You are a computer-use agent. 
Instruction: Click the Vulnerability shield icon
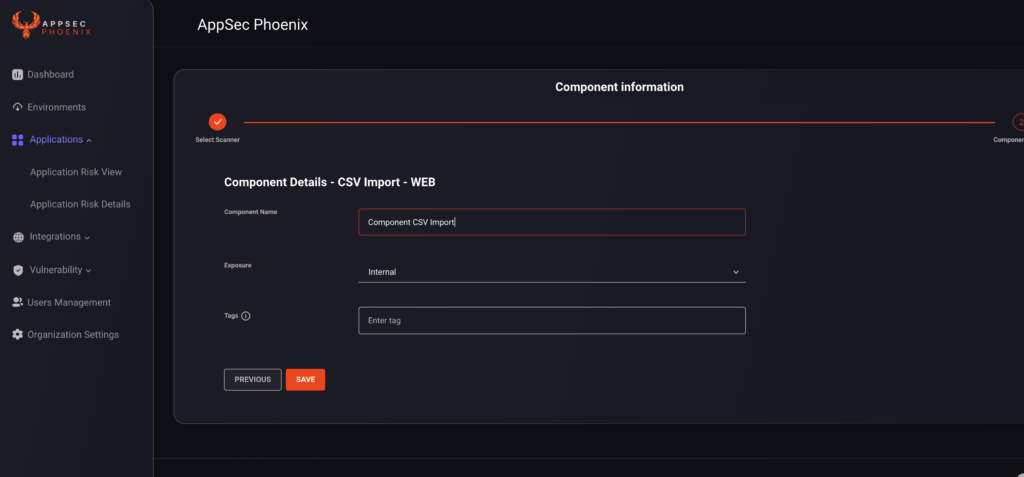pos(18,270)
